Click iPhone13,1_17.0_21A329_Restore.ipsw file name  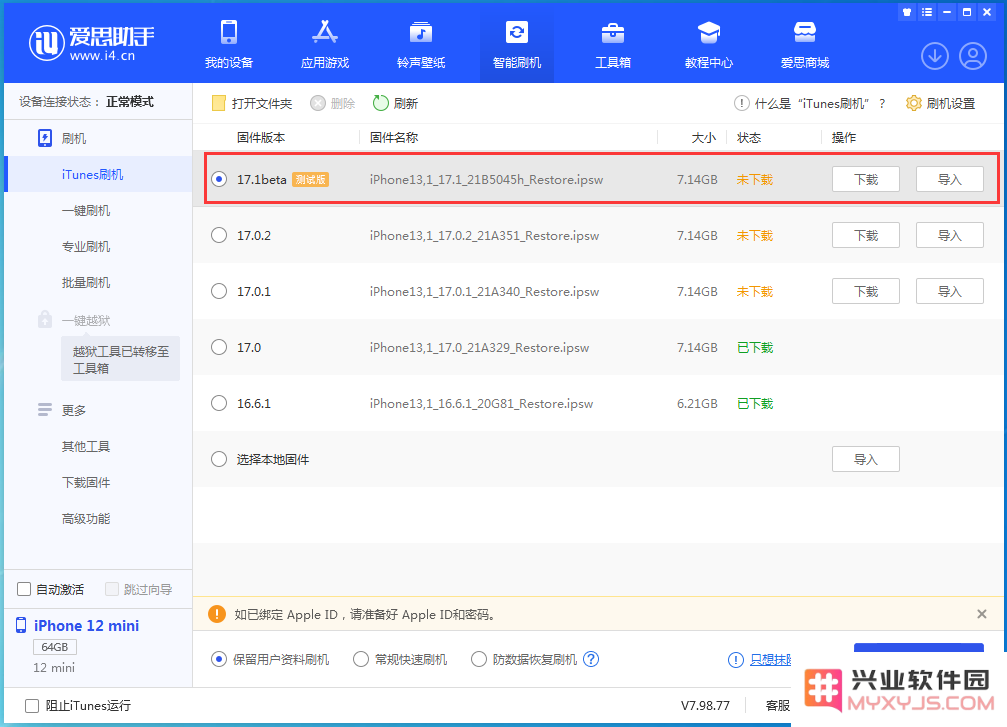[479, 347]
